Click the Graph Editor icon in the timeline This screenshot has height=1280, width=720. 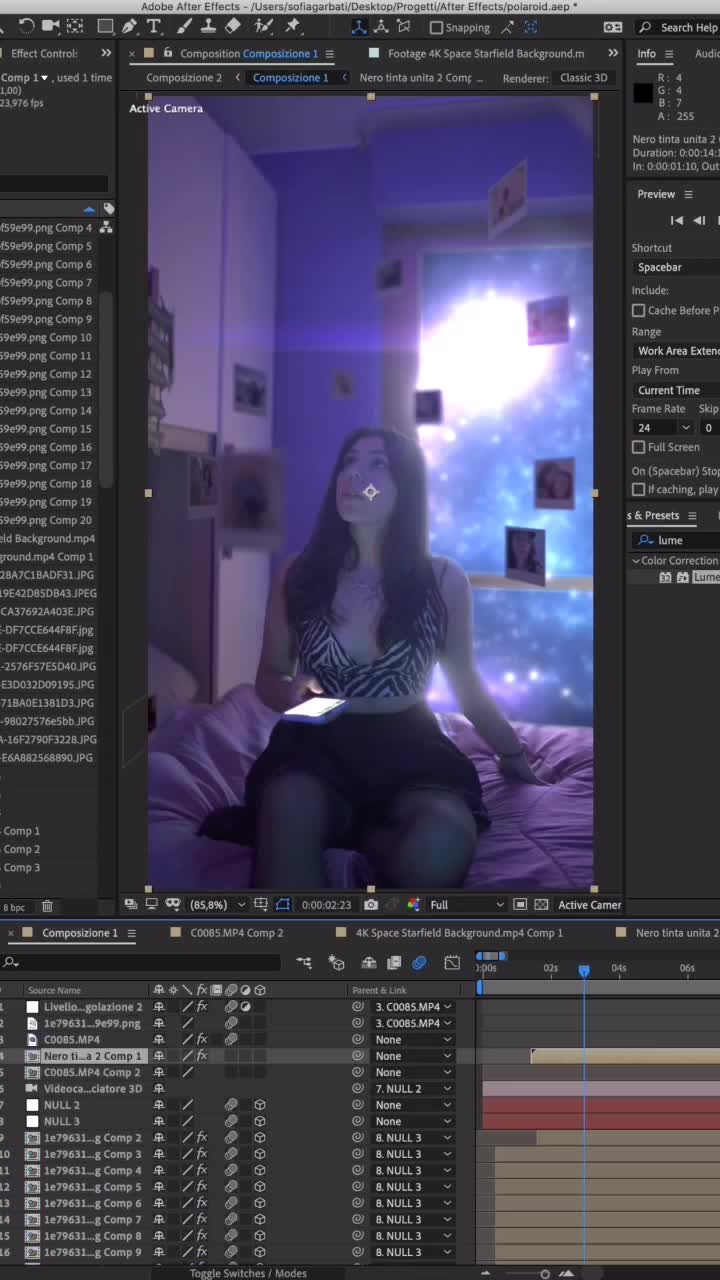tap(452, 963)
